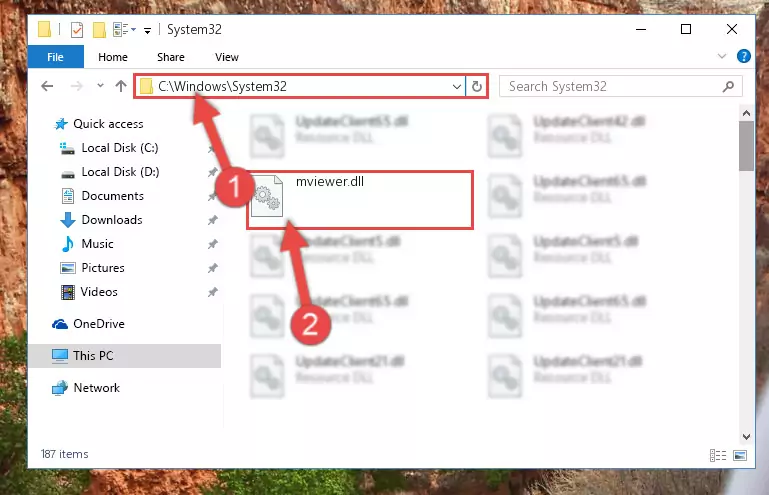Go forward with the Forward arrow
This screenshot has height=495, width=769.
[x=77, y=86]
